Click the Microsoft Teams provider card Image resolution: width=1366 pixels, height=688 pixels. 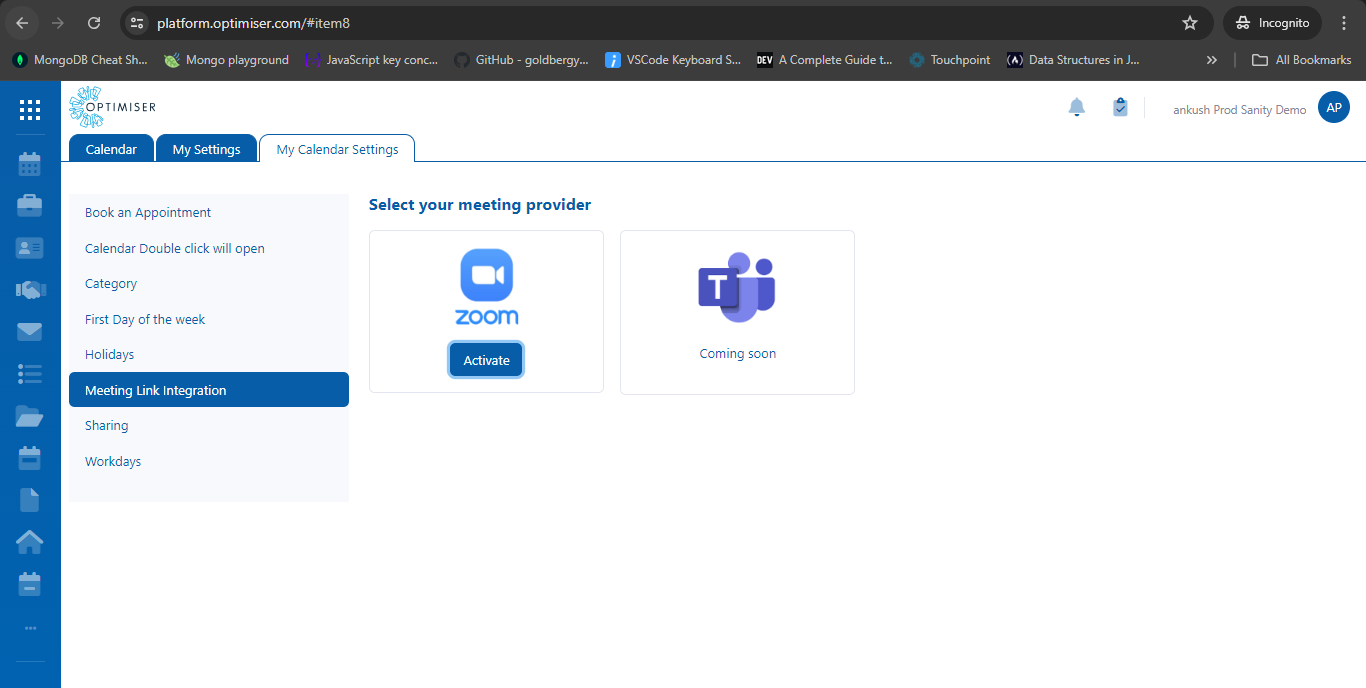[x=737, y=312]
